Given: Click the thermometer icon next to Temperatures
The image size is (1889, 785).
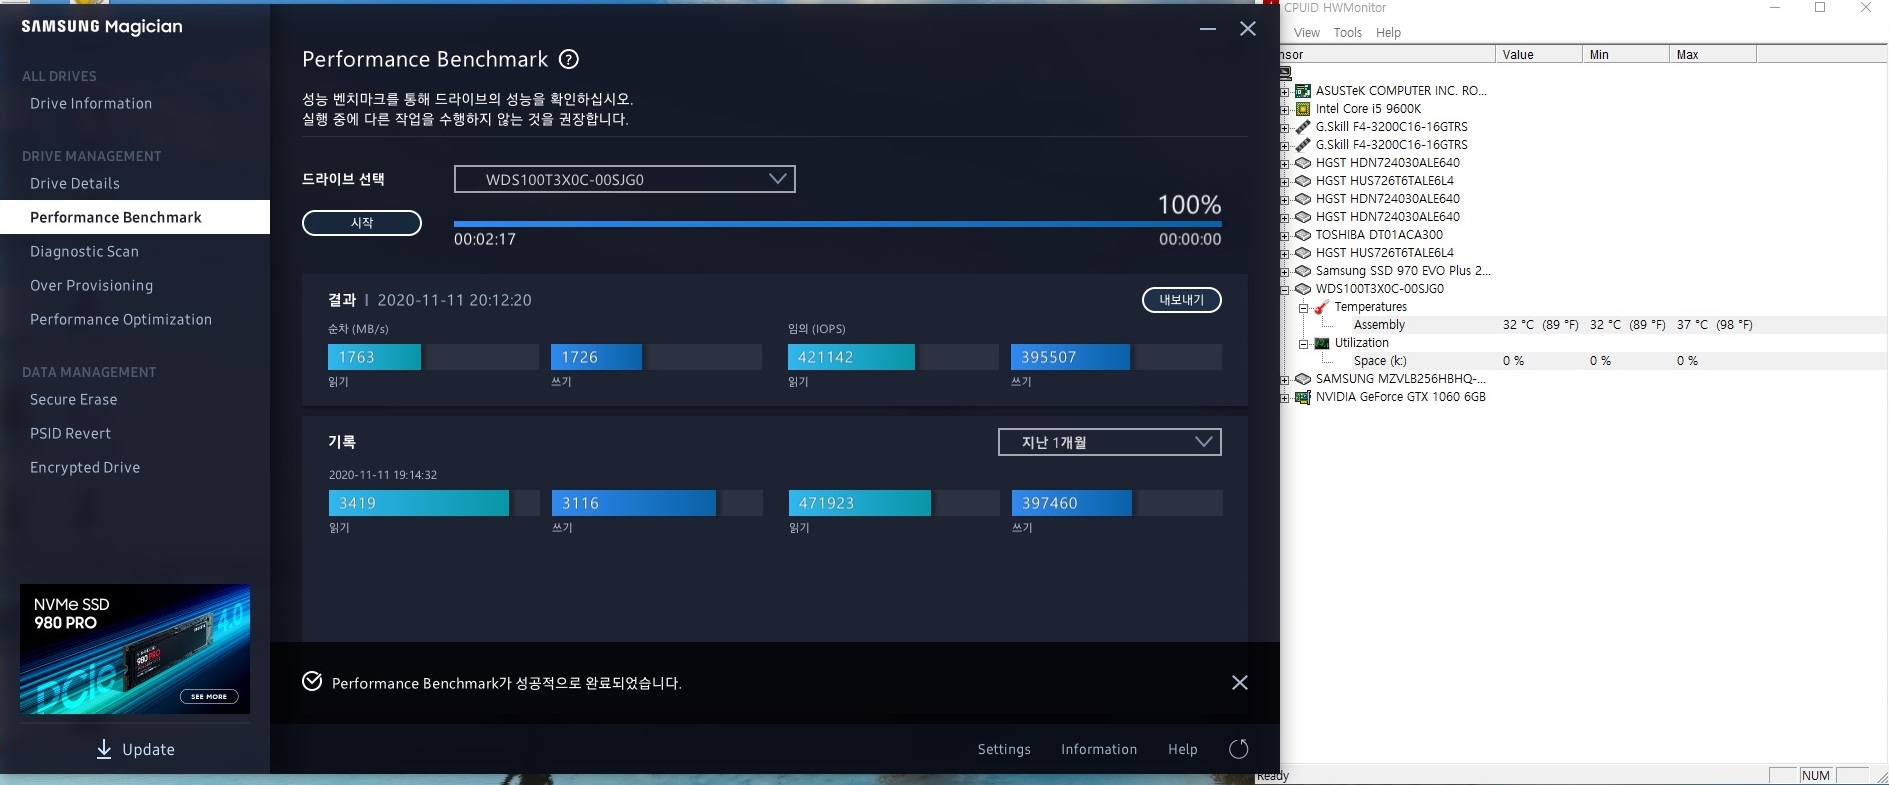Looking at the screenshot, I should point(1321,307).
